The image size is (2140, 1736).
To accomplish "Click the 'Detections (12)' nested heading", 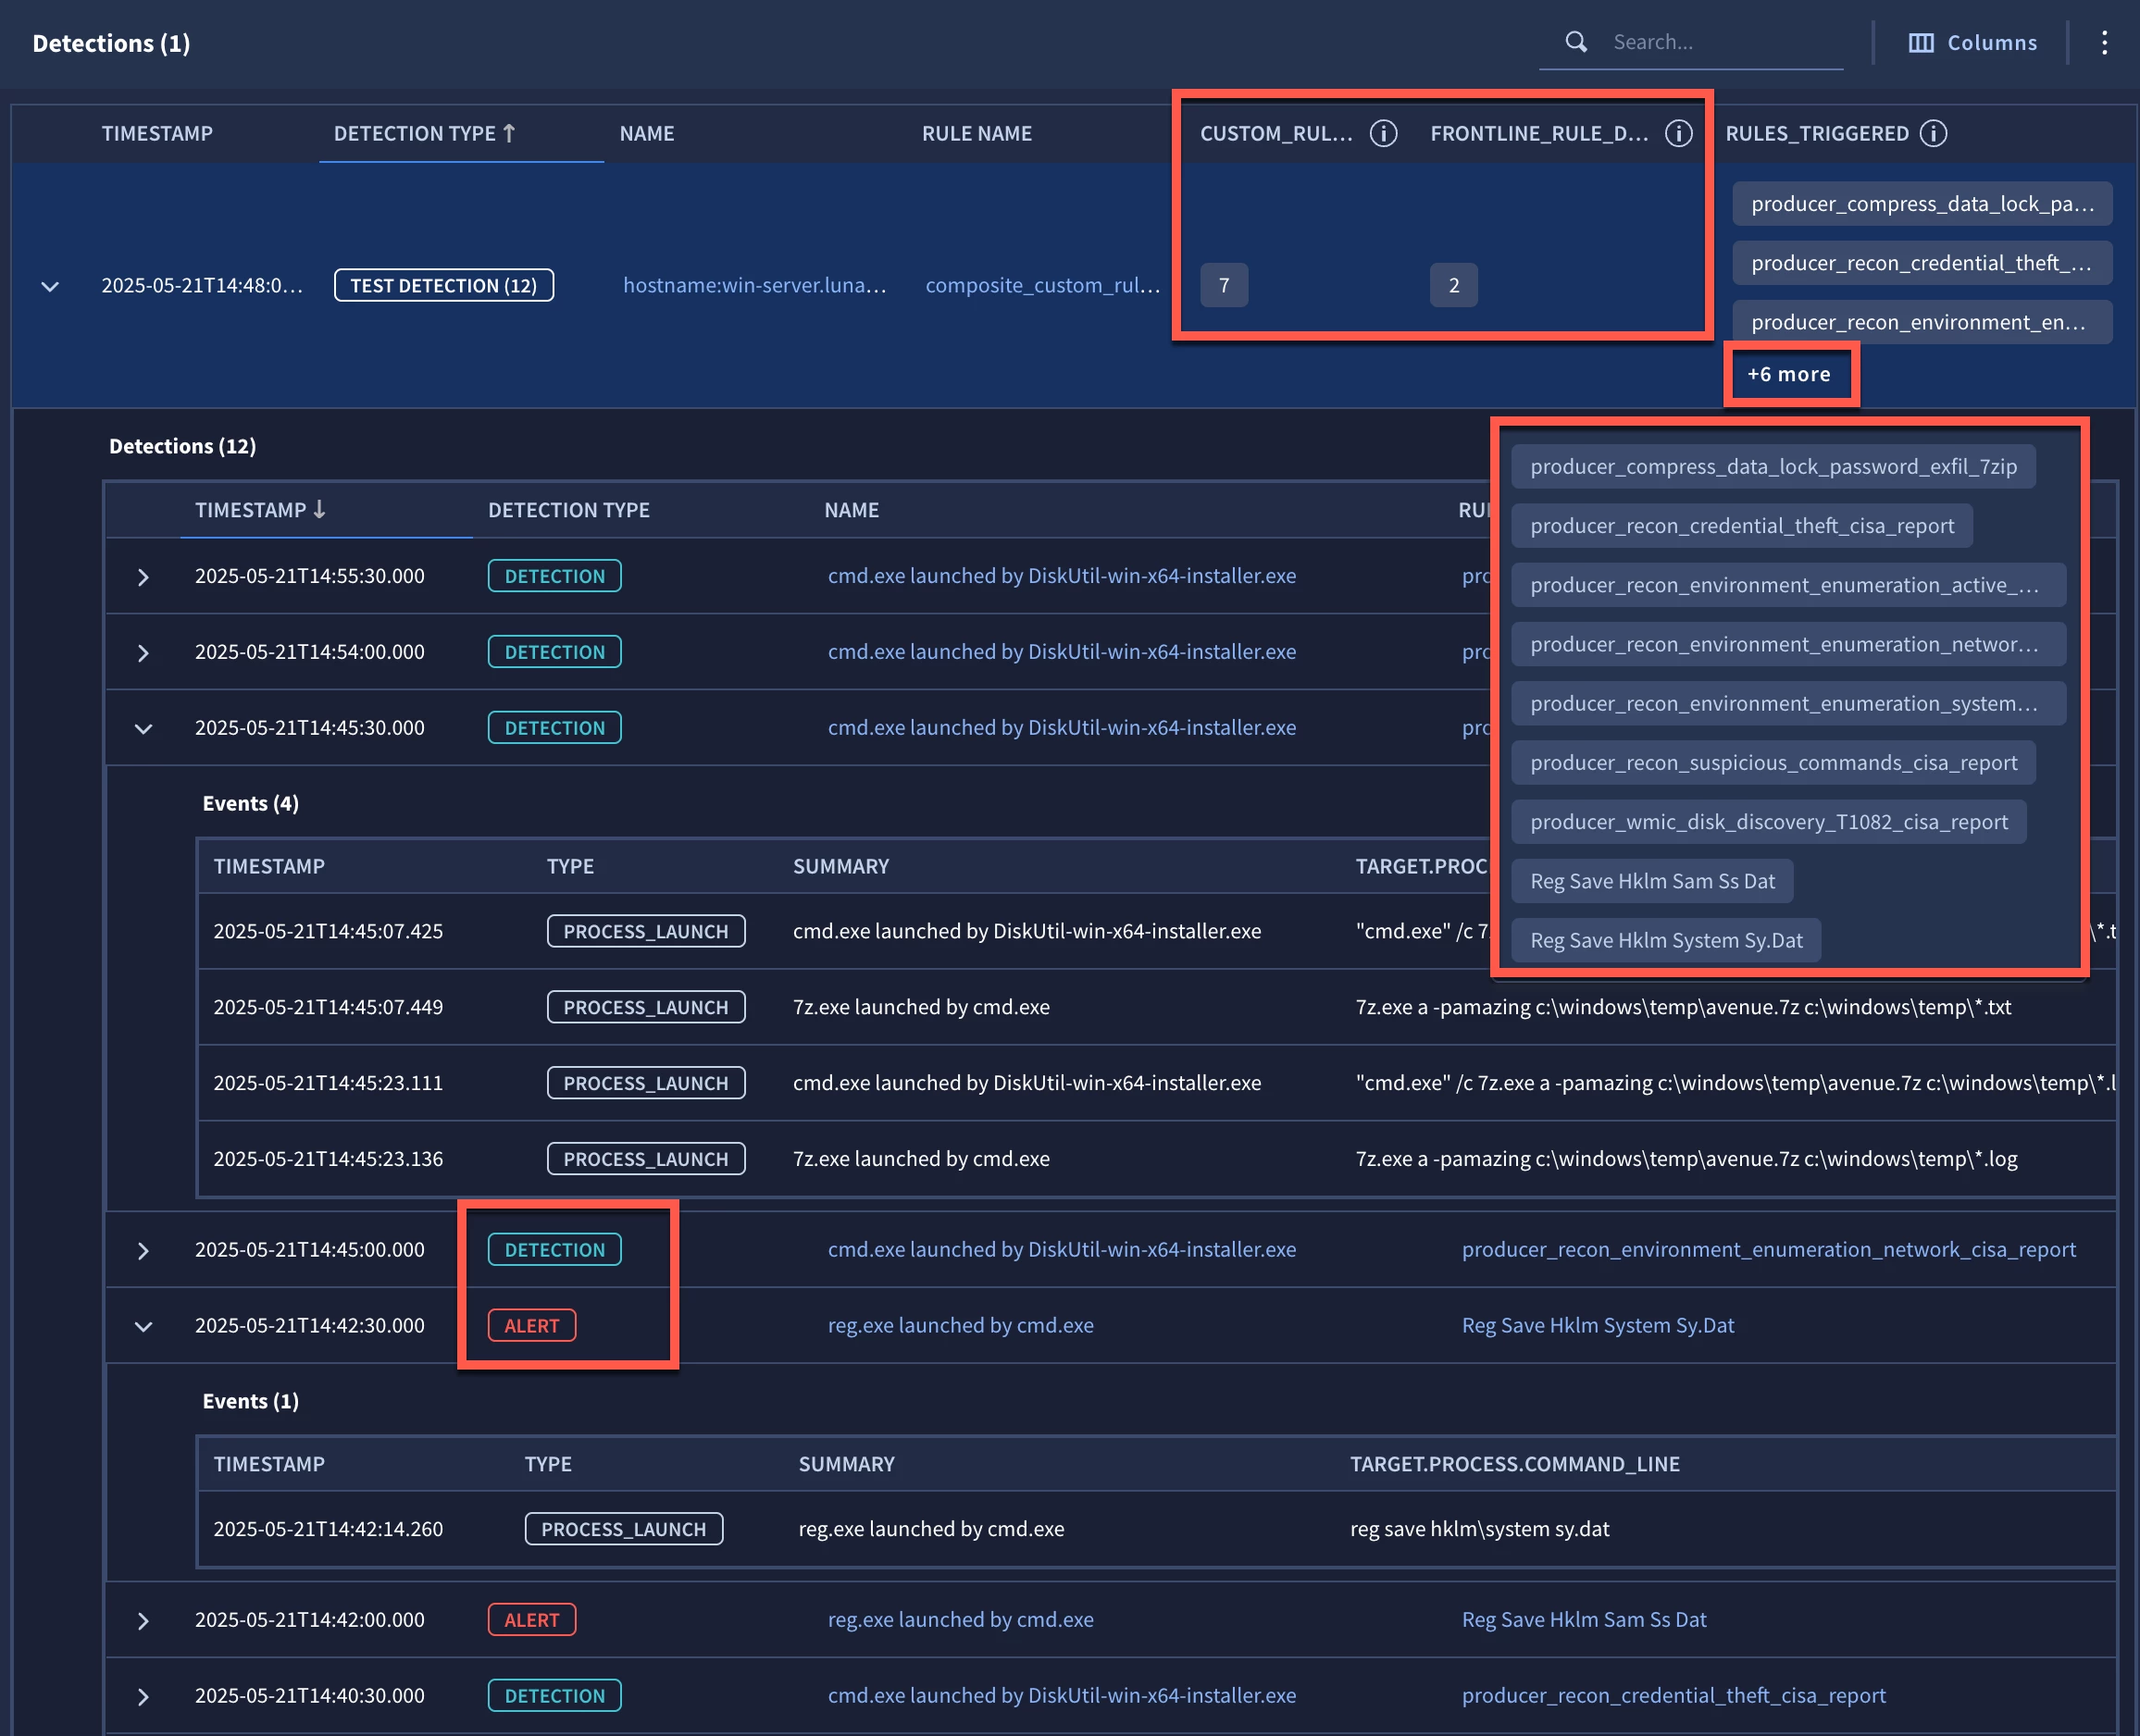I will [182, 446].
